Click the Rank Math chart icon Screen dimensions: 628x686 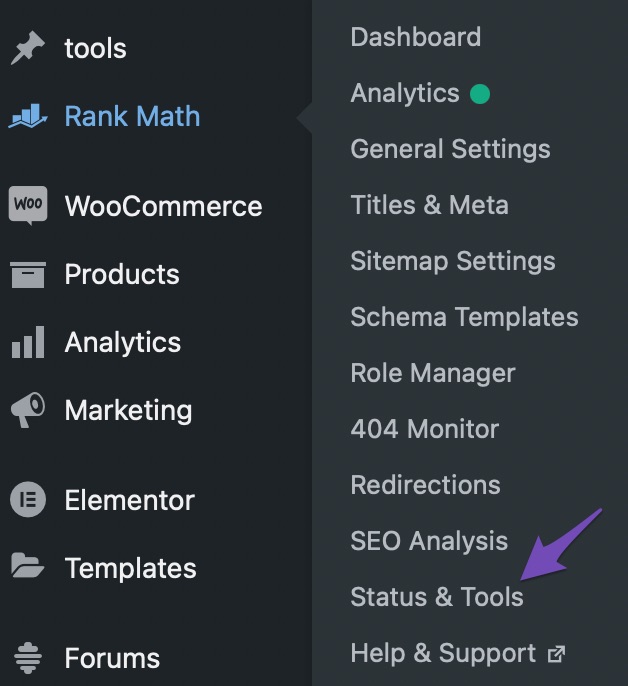click(x=28, y=117)
